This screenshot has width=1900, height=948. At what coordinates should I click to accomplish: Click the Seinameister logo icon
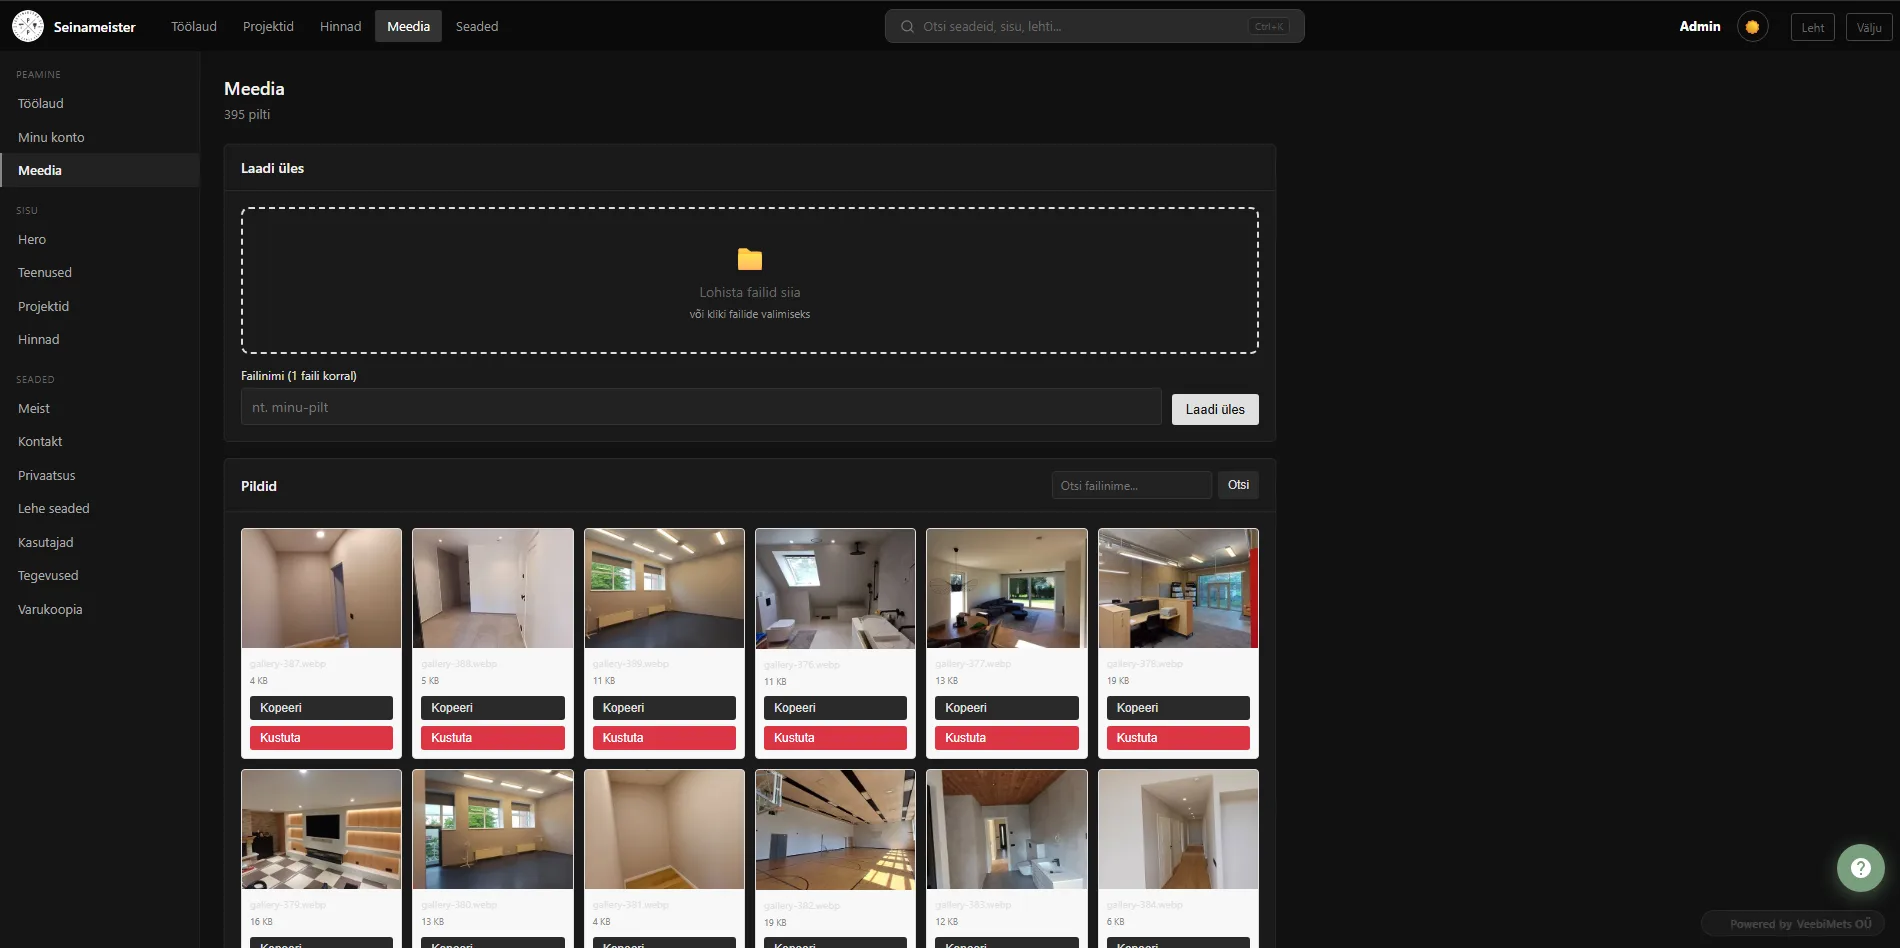[28, 26]
